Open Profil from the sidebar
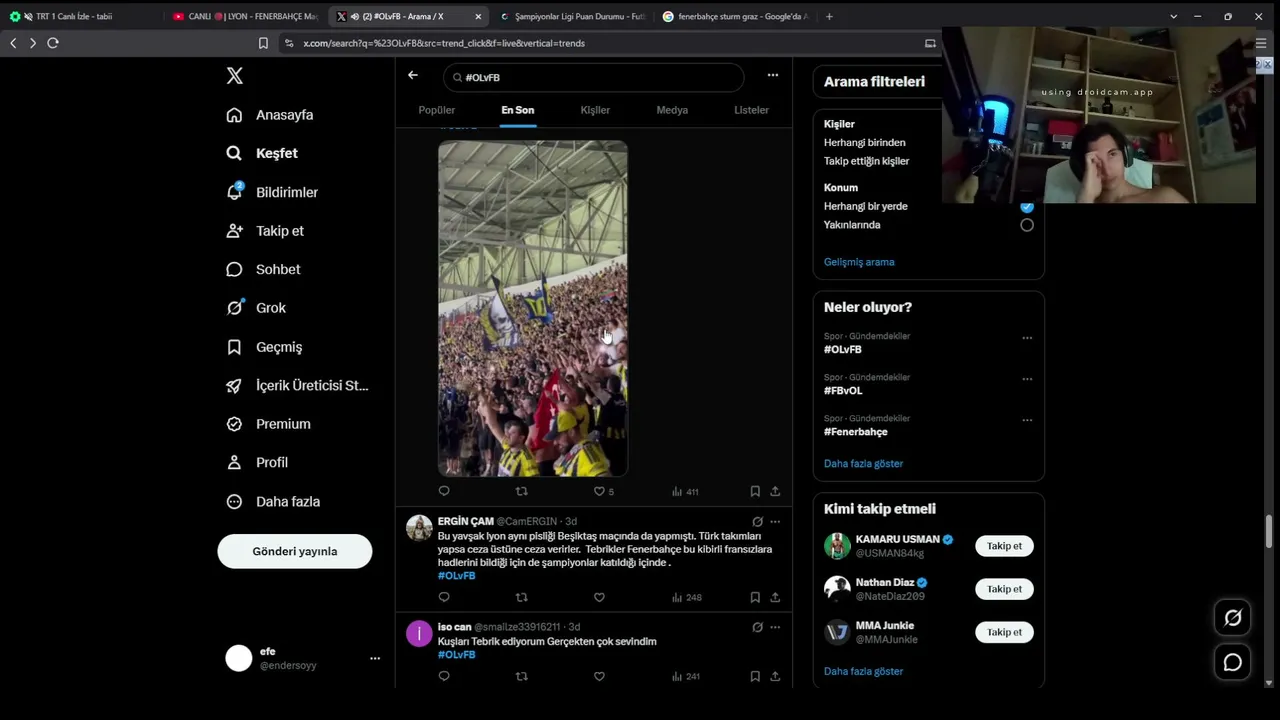This screenshot has height=720, width=1280. [x=257, y=462]
